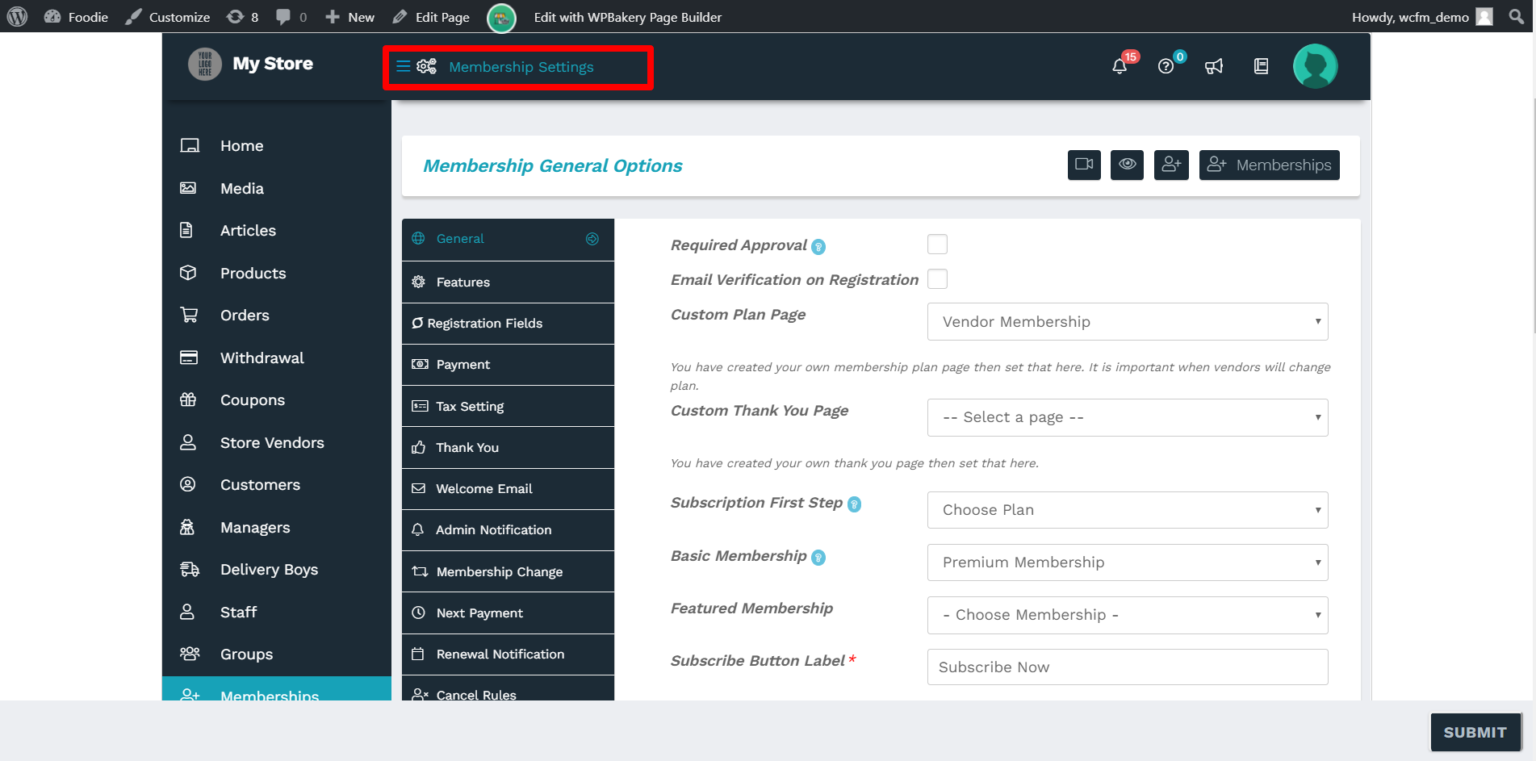Open the Subscription First Step dropdown
The height and width of the screenshot is (761, 1536).
tap(1127, 510)
